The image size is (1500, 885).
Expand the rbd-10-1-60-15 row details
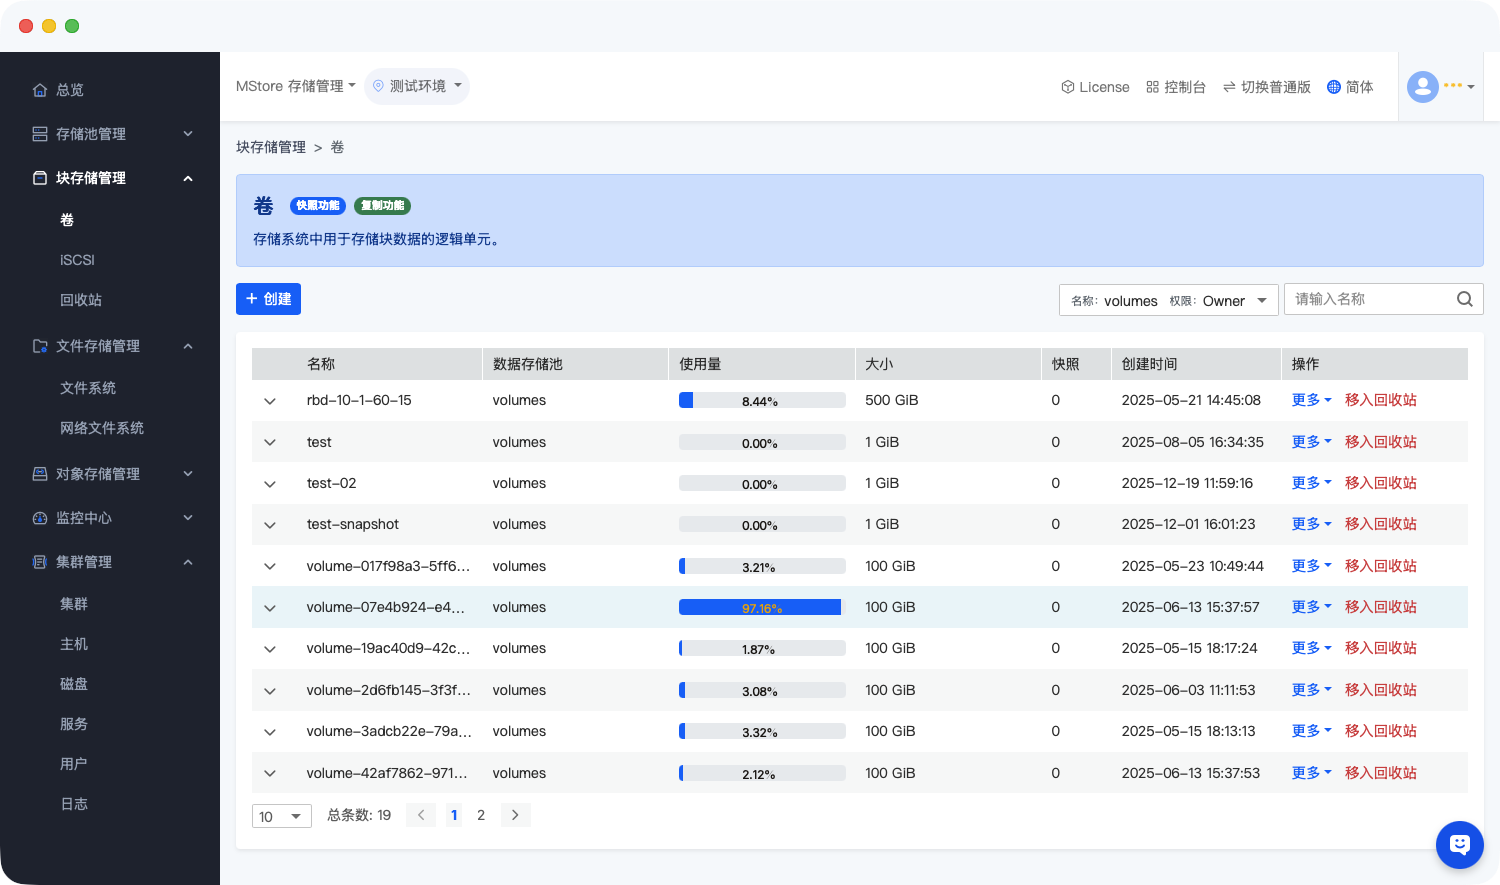coord(269,401)
